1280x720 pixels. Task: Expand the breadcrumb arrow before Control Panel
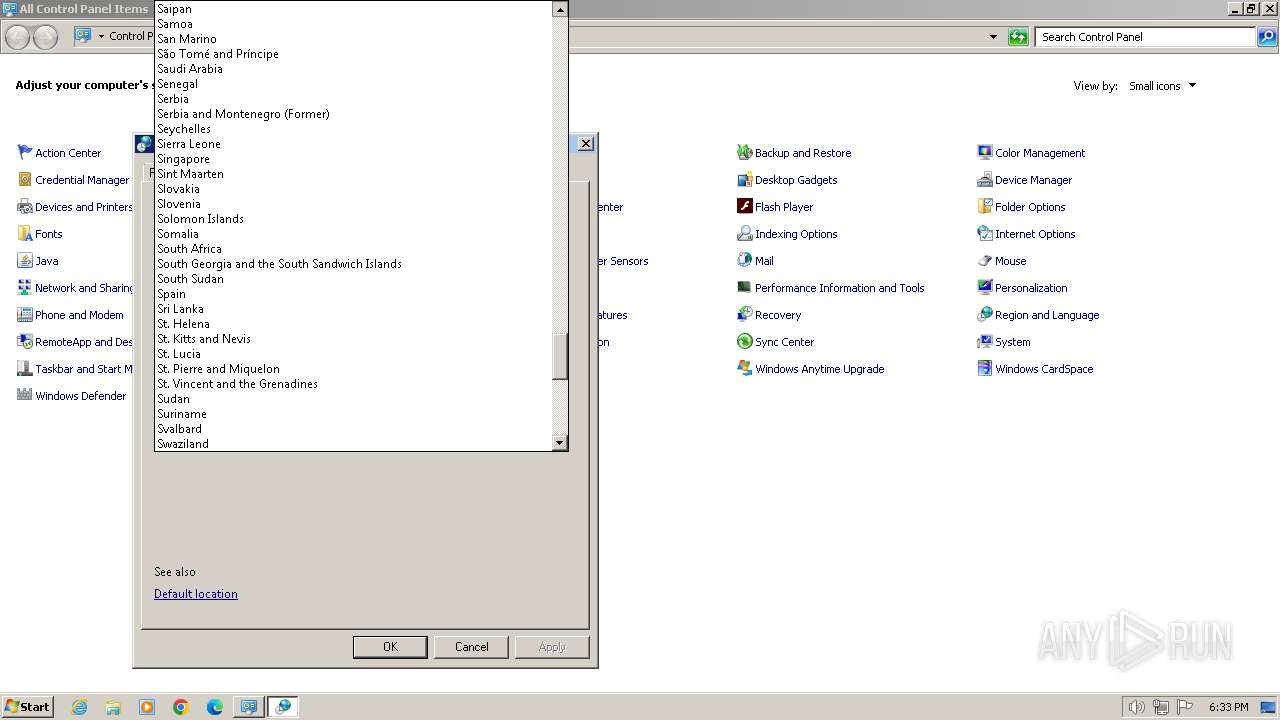(101, 37)
